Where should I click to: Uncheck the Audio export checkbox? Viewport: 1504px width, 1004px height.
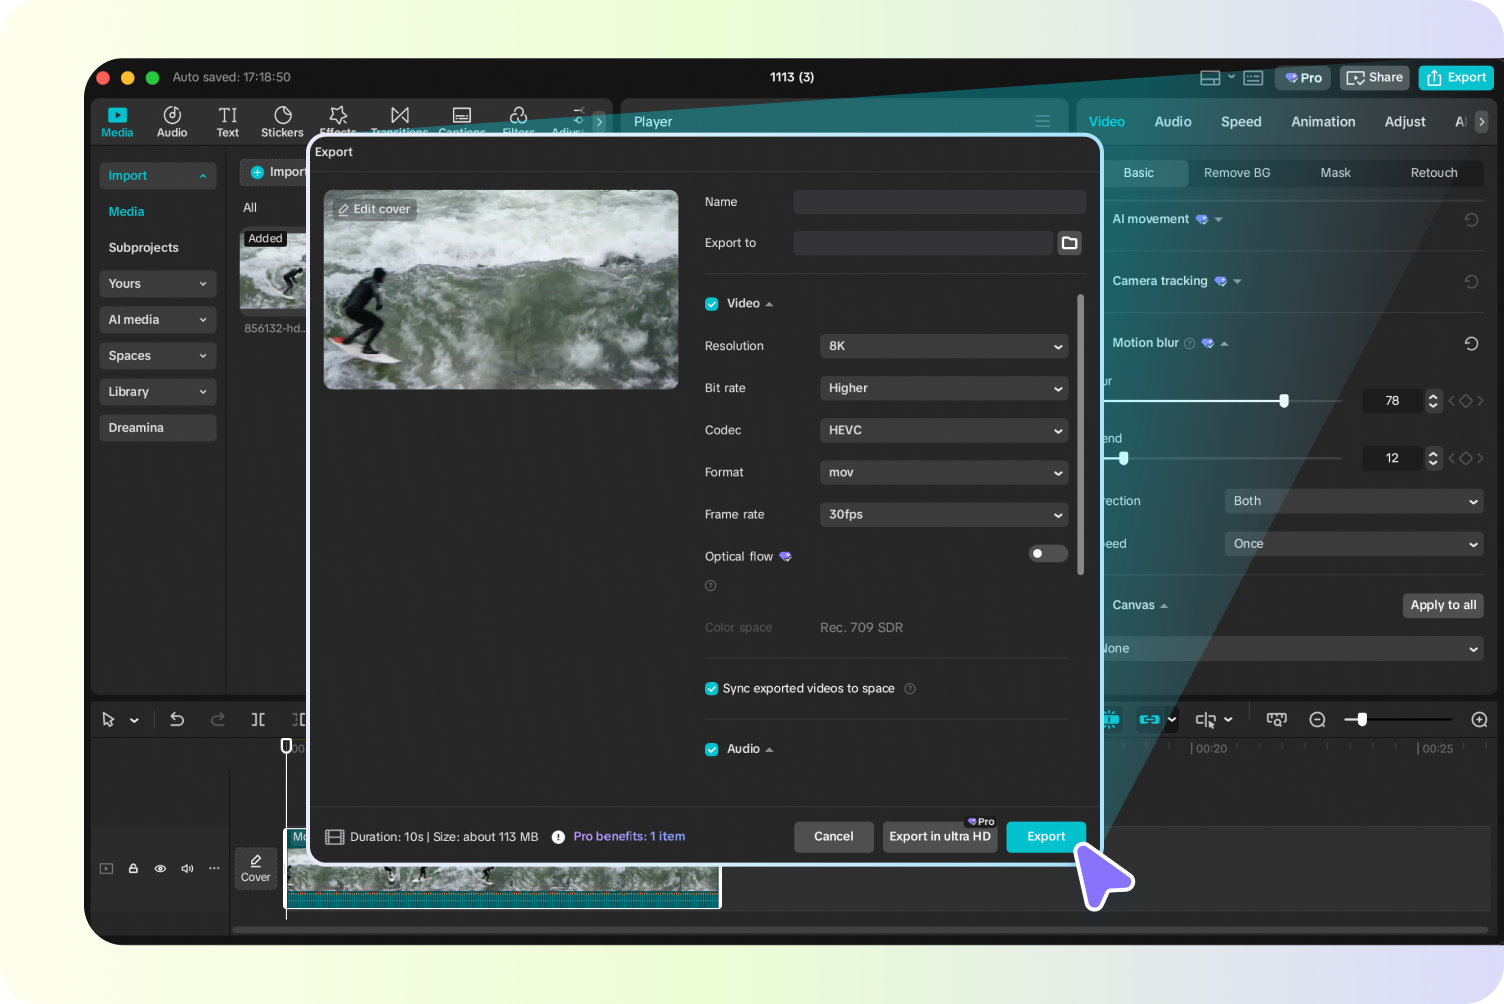point(711,748)
